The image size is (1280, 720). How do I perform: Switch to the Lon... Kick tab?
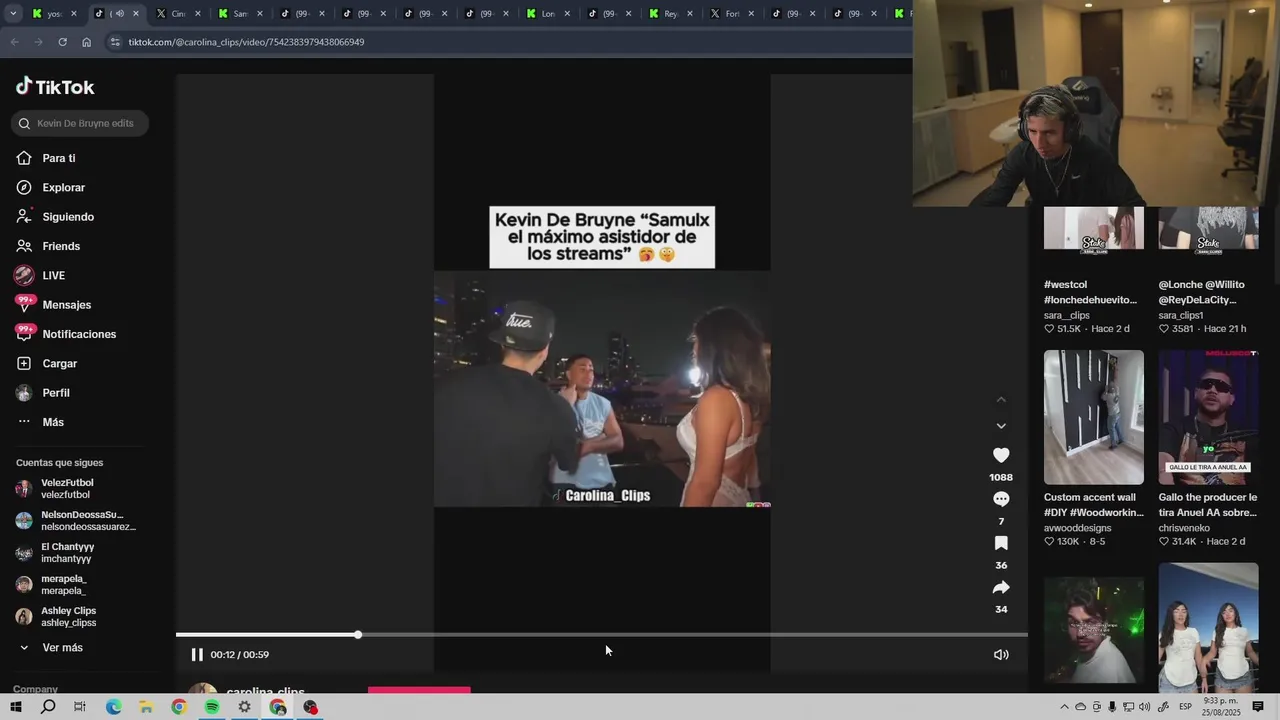click(x=548, y=14)
